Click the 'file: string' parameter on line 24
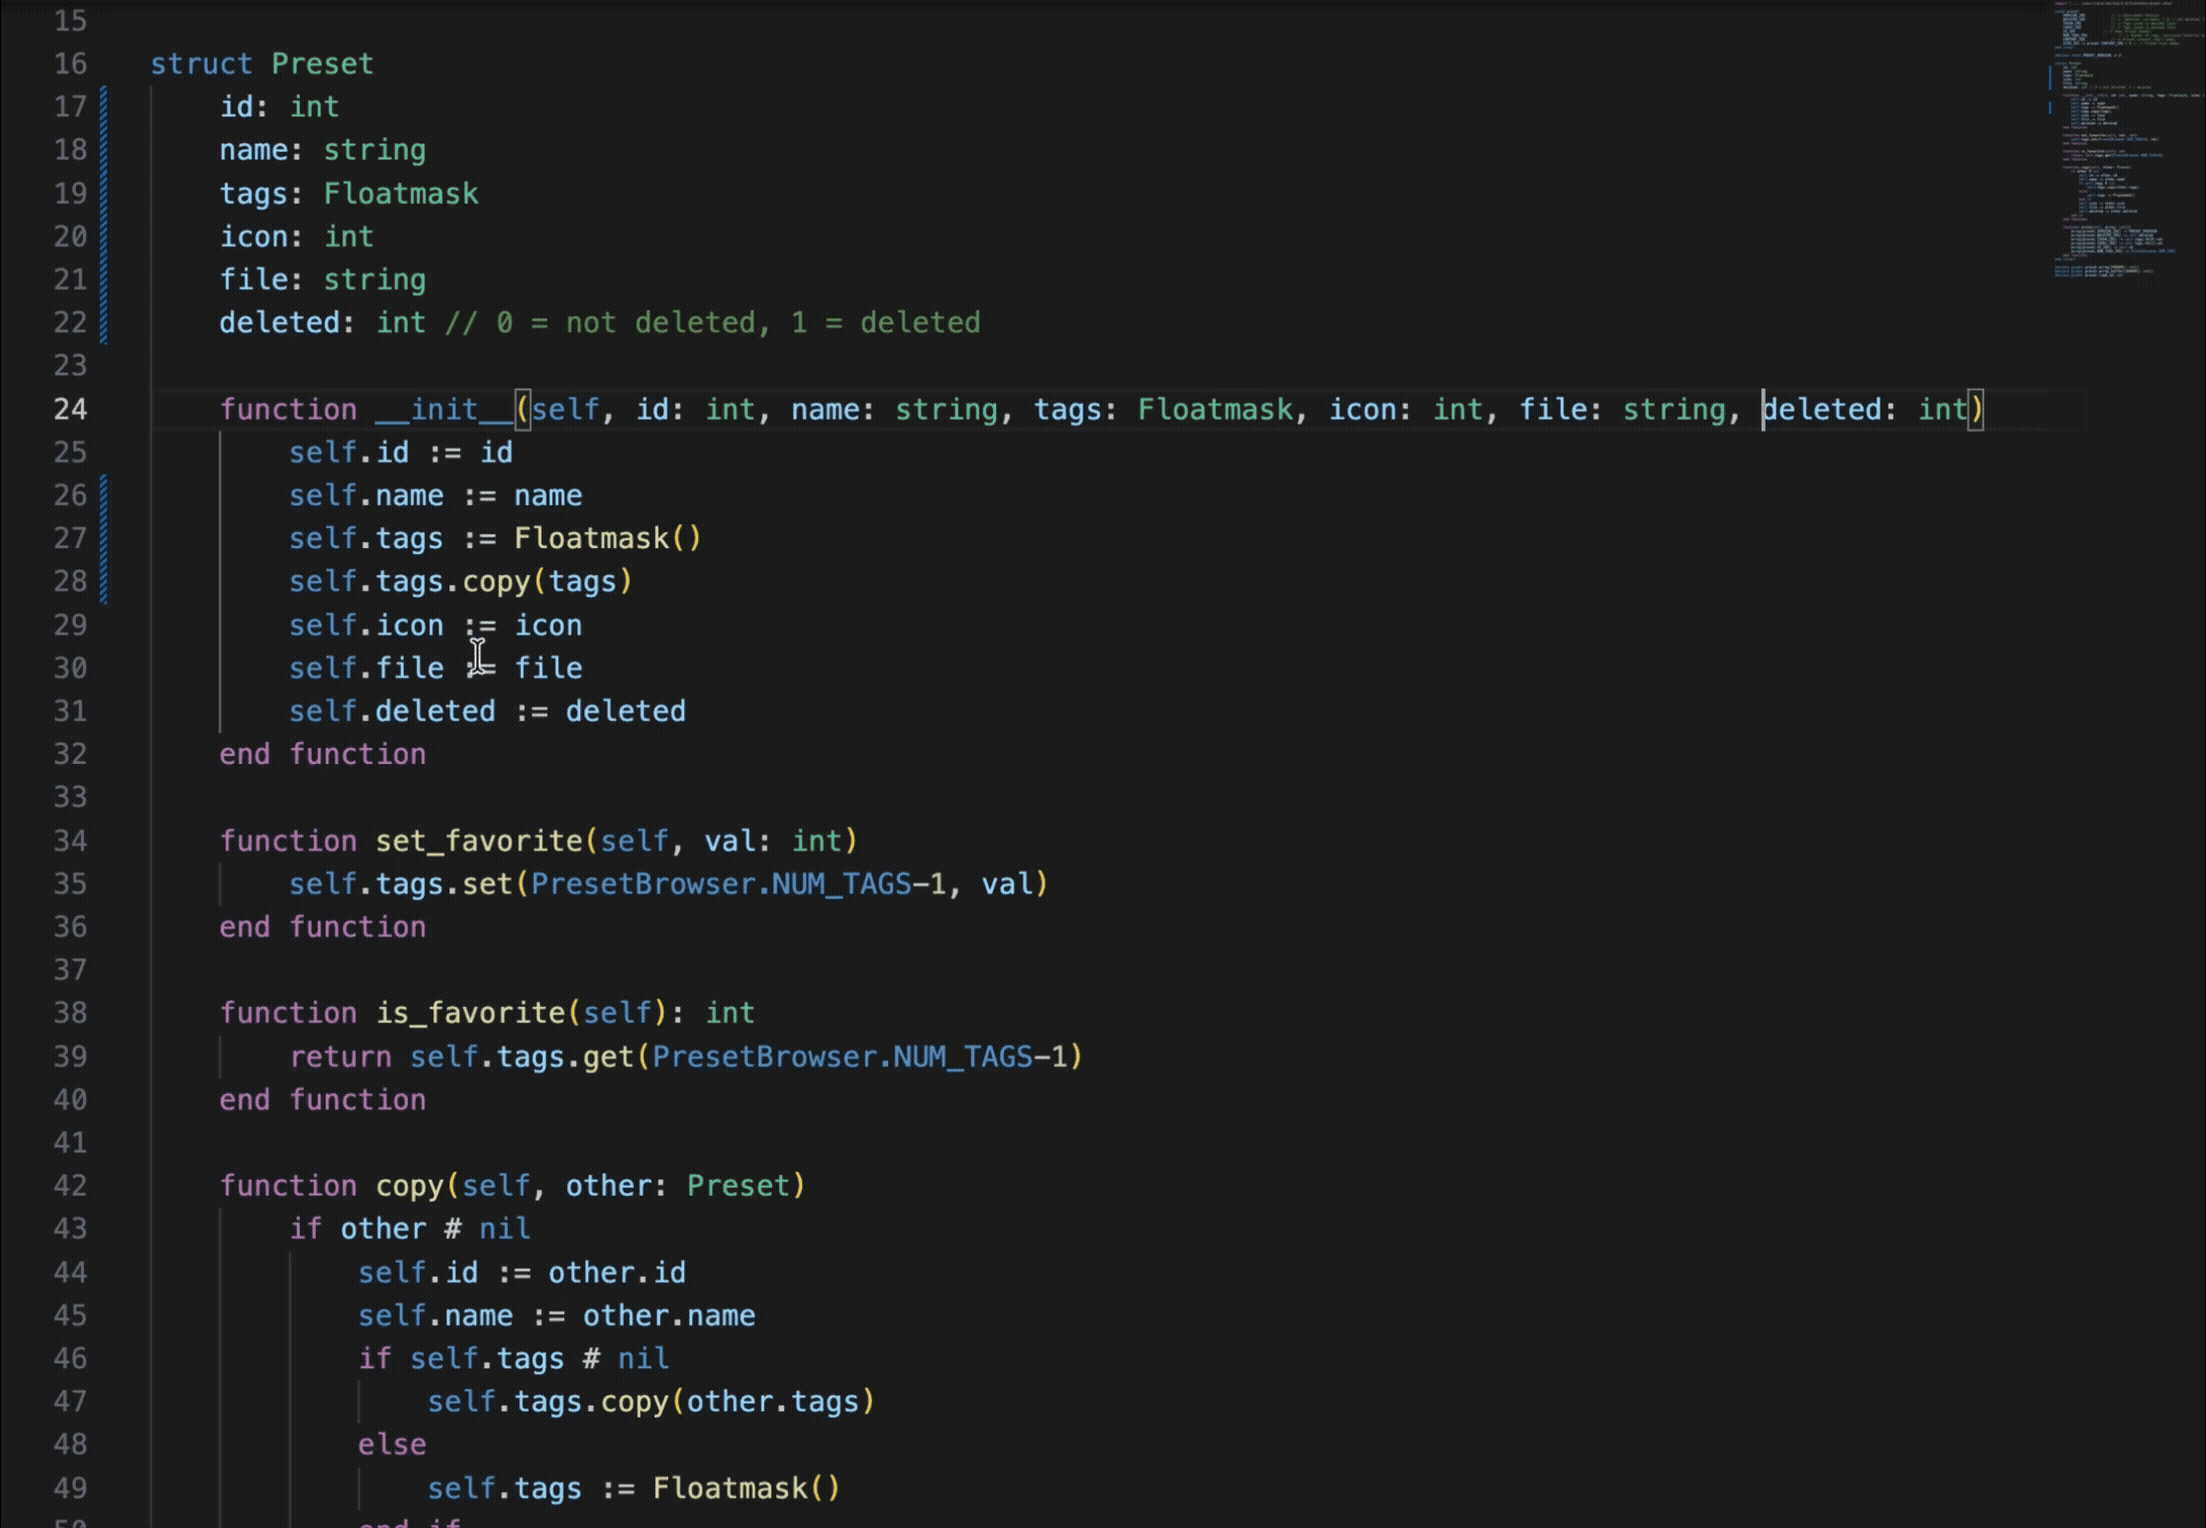Viewport: 2206px width, 1528px height. point(1623,409)
